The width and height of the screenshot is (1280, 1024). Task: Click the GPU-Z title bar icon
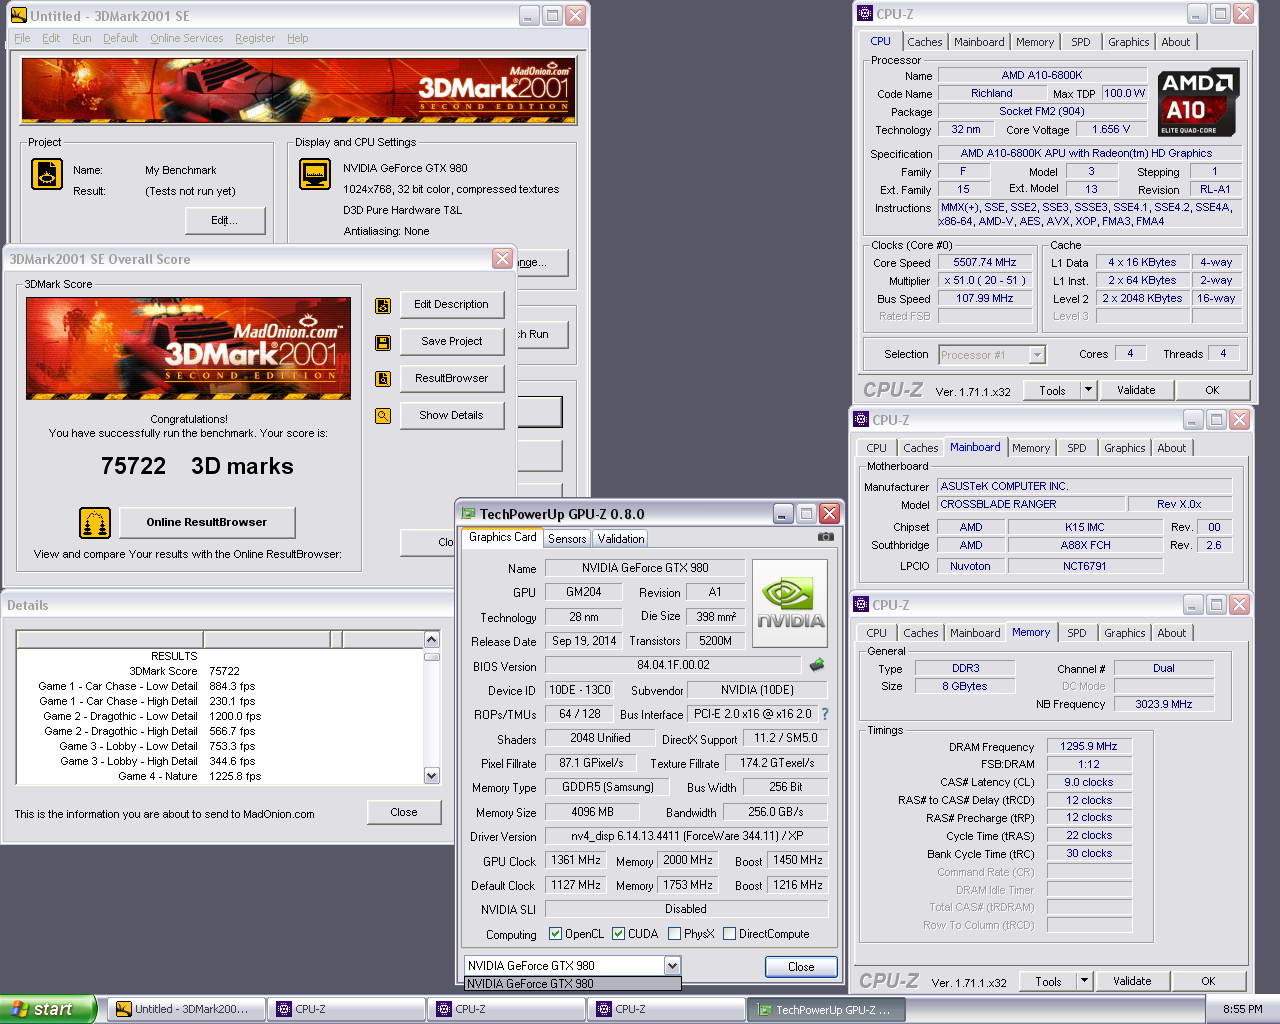pyautogui.click(x=468, y=514)
